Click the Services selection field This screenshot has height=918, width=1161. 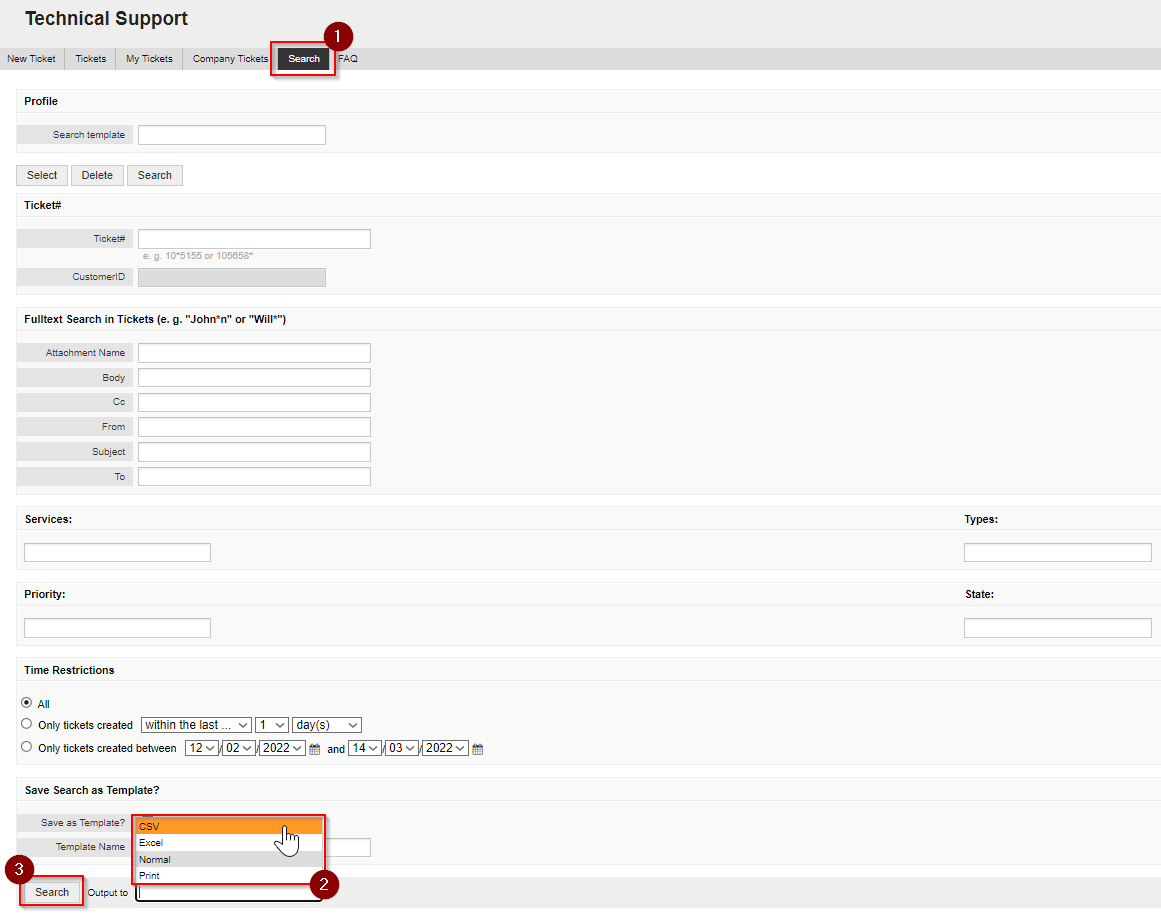(117, 553)
